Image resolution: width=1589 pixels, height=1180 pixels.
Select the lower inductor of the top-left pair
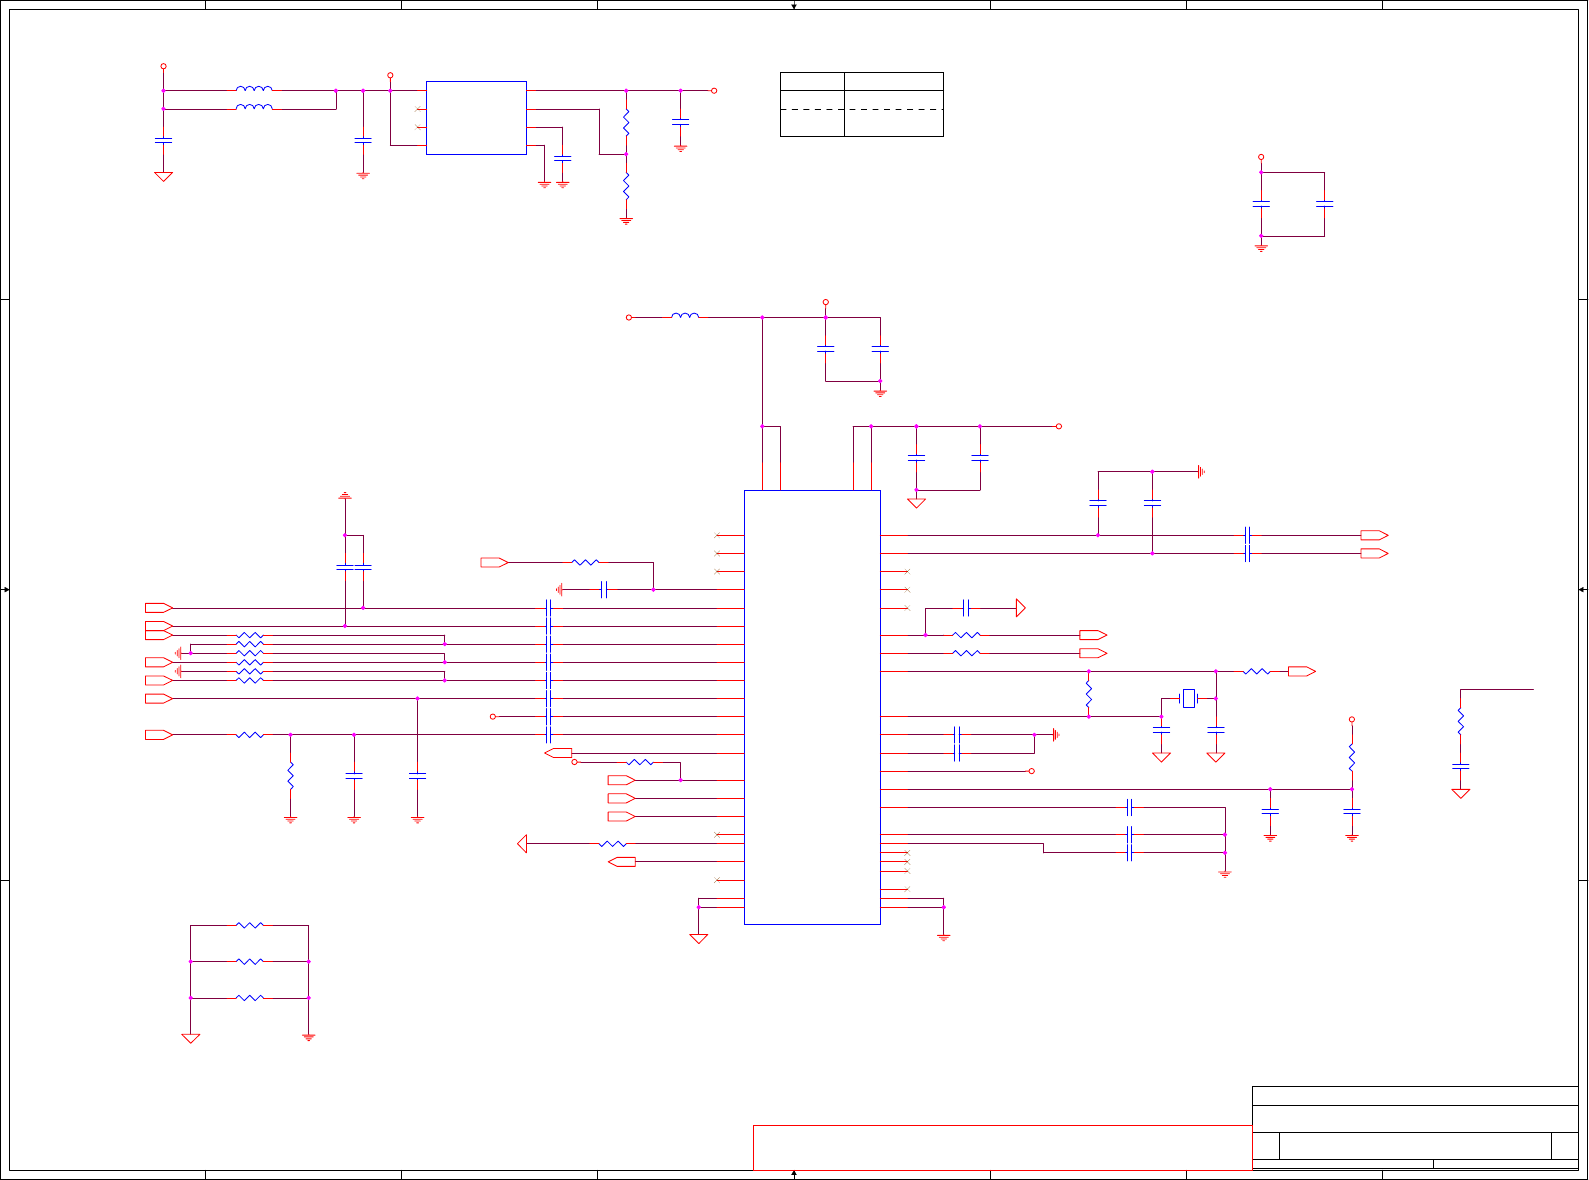[x=254, y=107]
